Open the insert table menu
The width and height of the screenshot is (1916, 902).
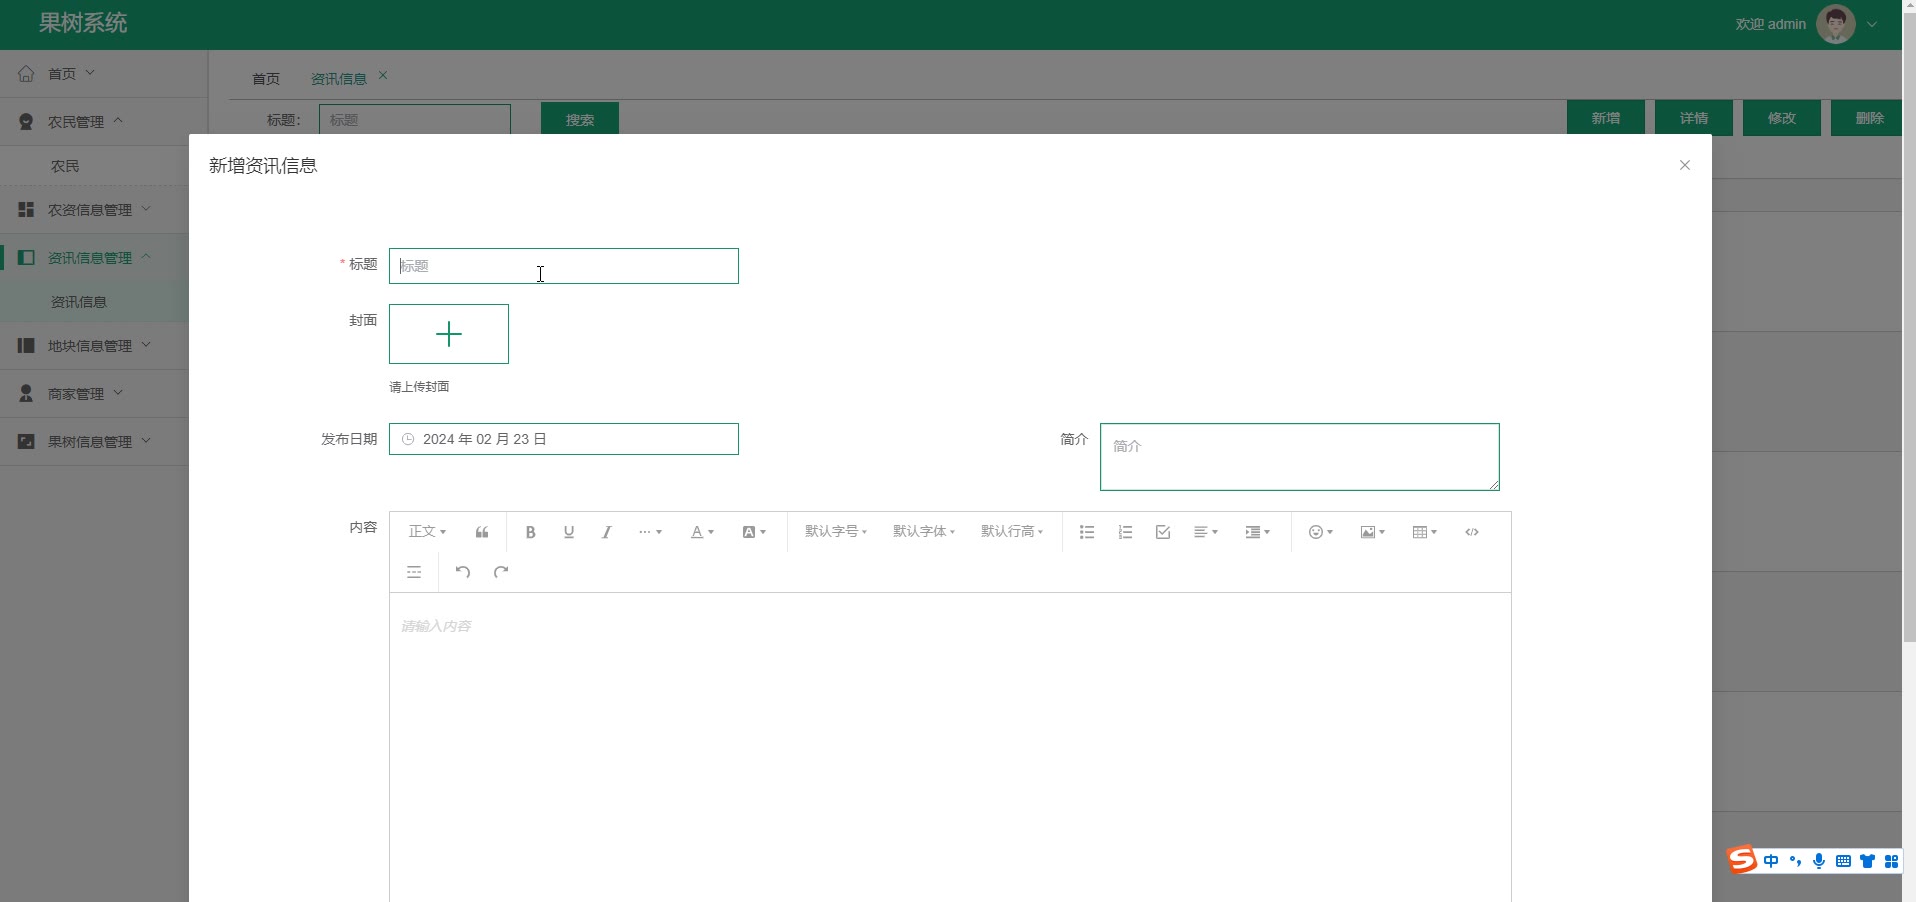click(x=1424, y=532)
